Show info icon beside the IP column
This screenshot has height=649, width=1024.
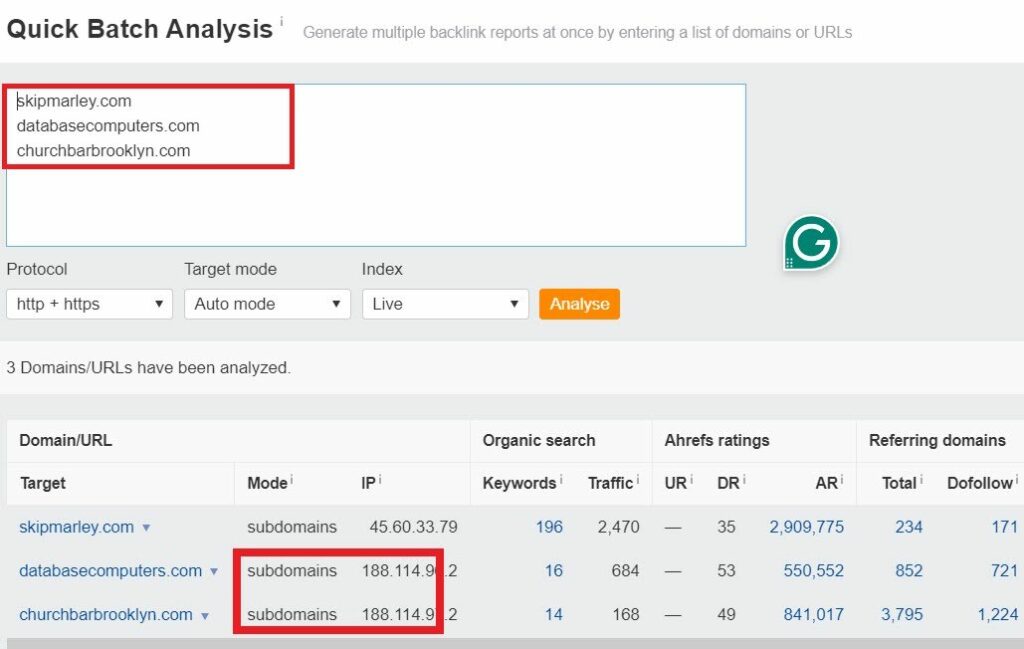point(379,480)
